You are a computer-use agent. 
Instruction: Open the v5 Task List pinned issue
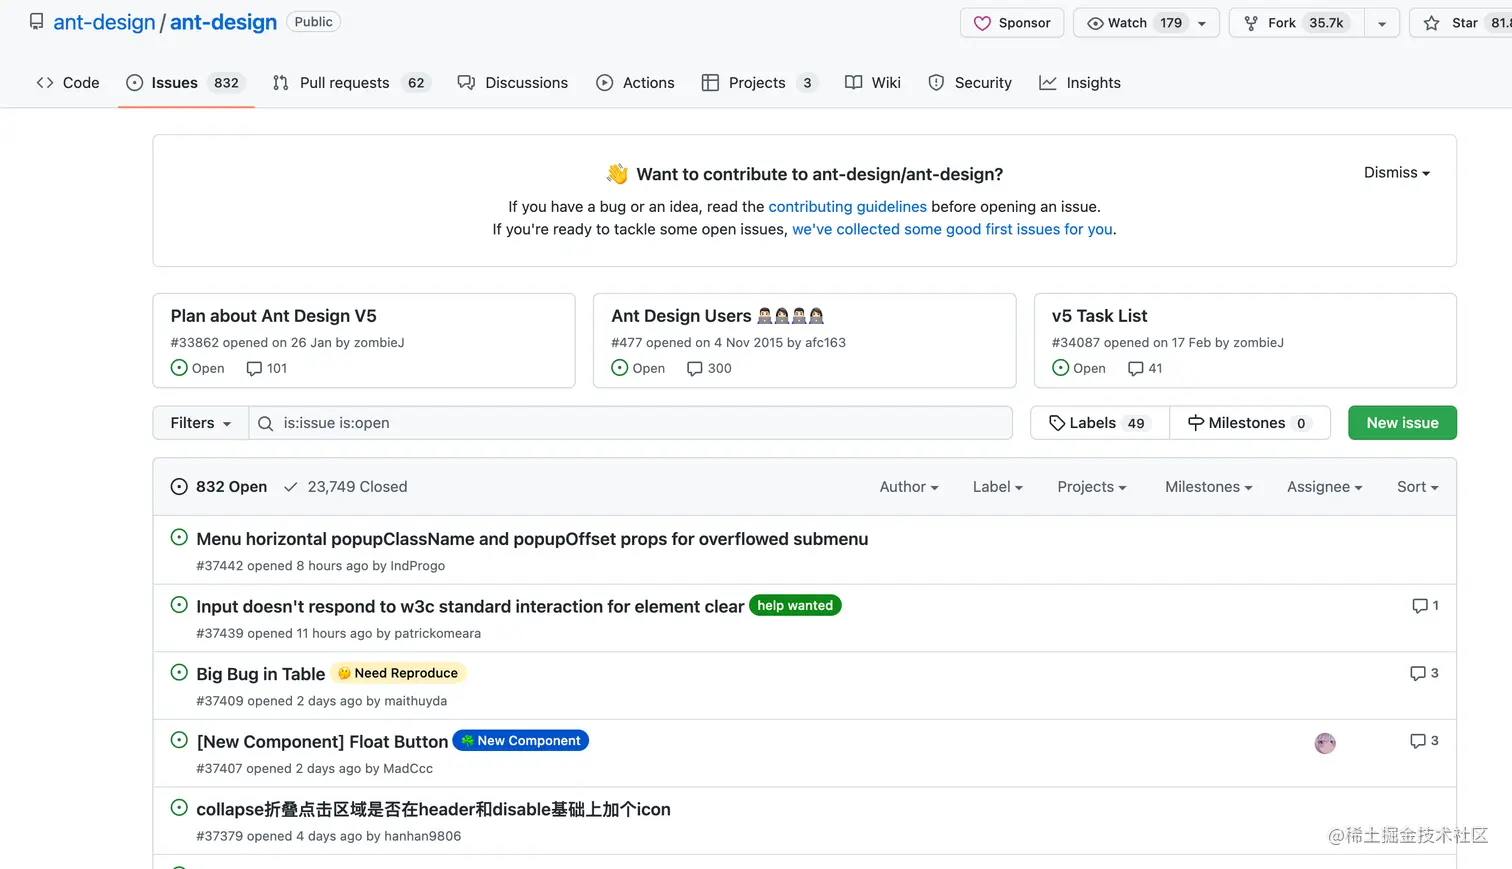pos(1099,316)
